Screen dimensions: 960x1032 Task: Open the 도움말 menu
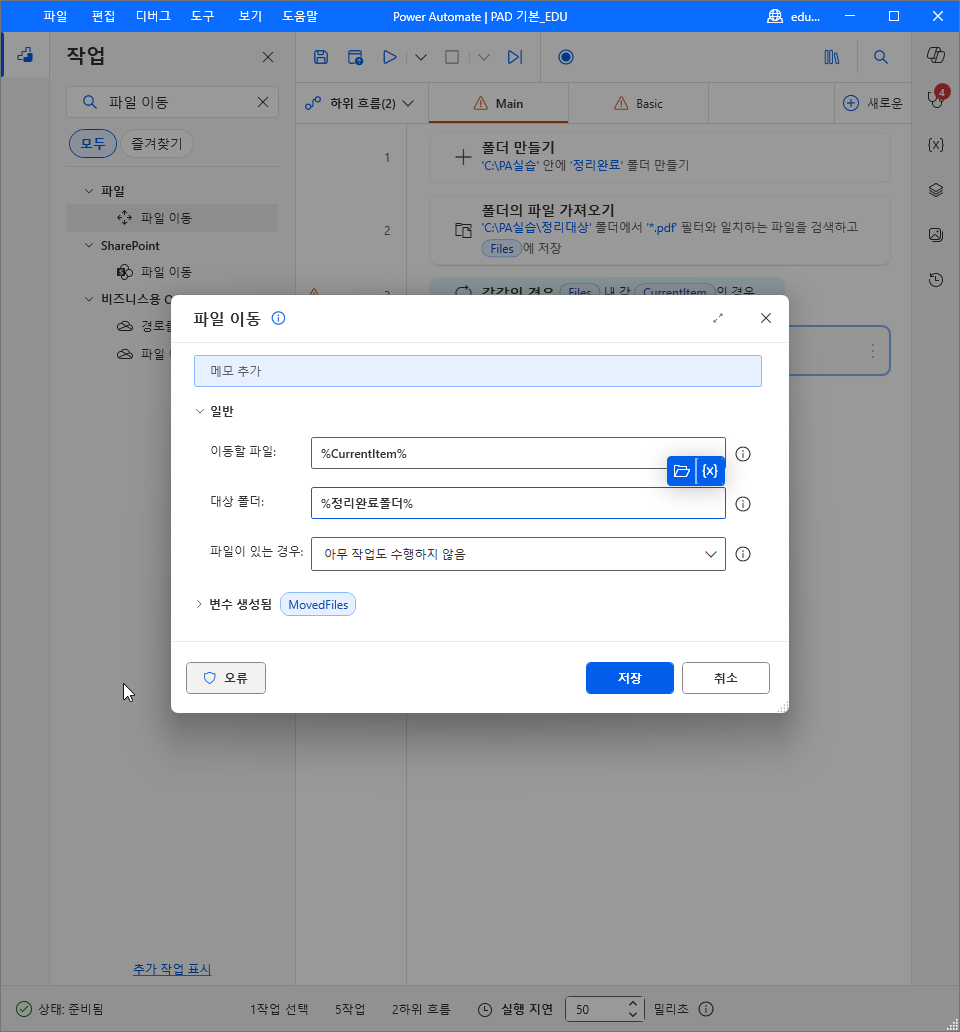pyautogui.click(x=300, y=16)
